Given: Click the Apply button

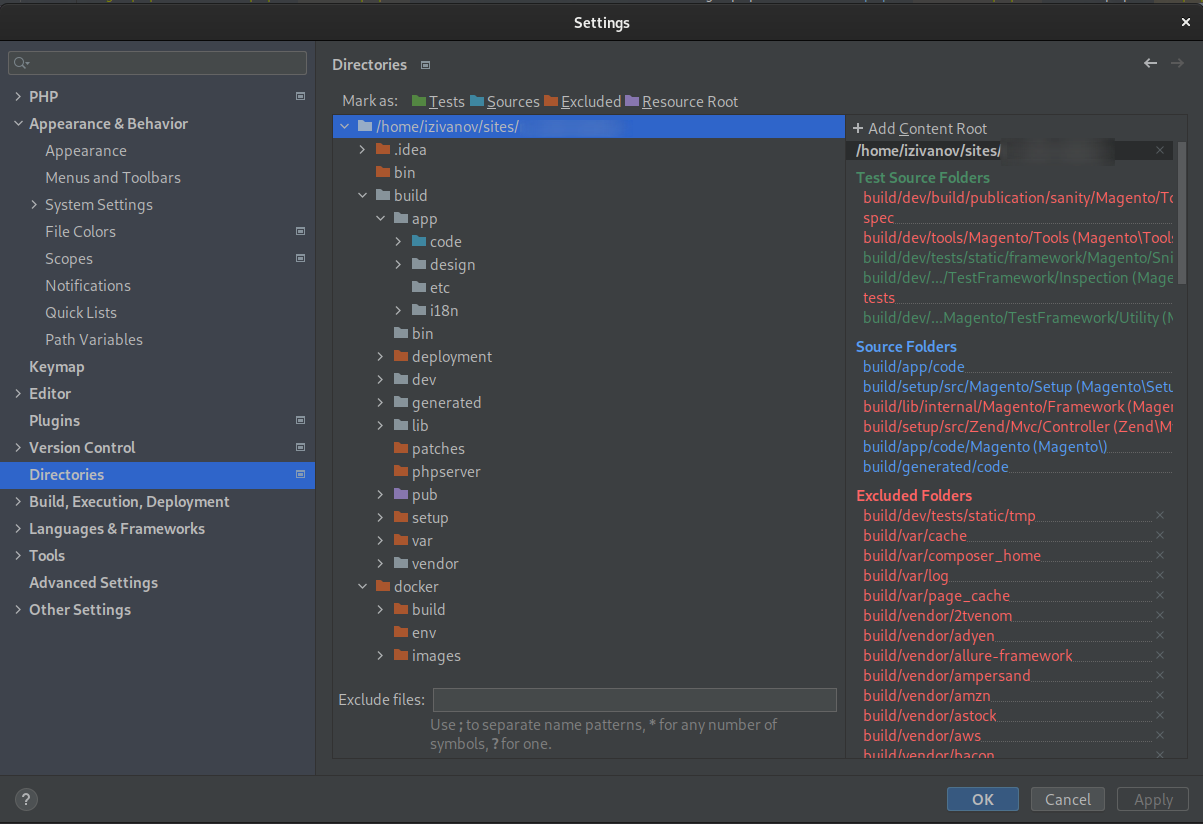Looking at the screenshot, I should click(x=1153, y=799).
